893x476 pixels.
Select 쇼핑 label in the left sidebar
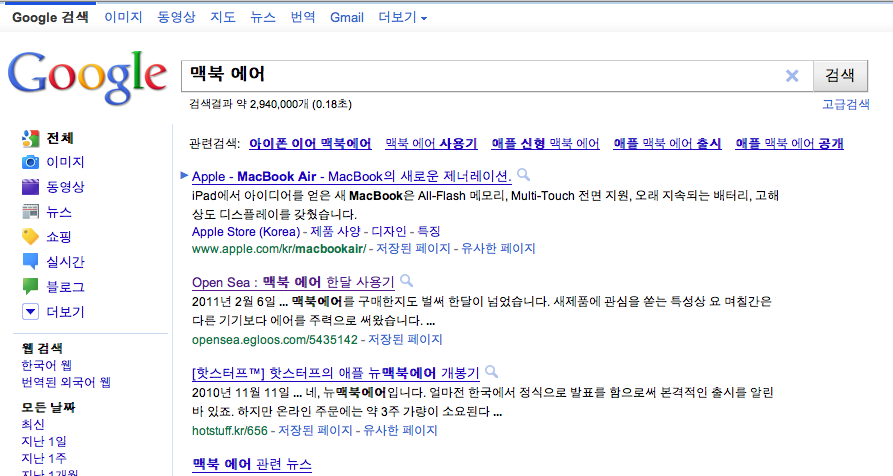59,236
